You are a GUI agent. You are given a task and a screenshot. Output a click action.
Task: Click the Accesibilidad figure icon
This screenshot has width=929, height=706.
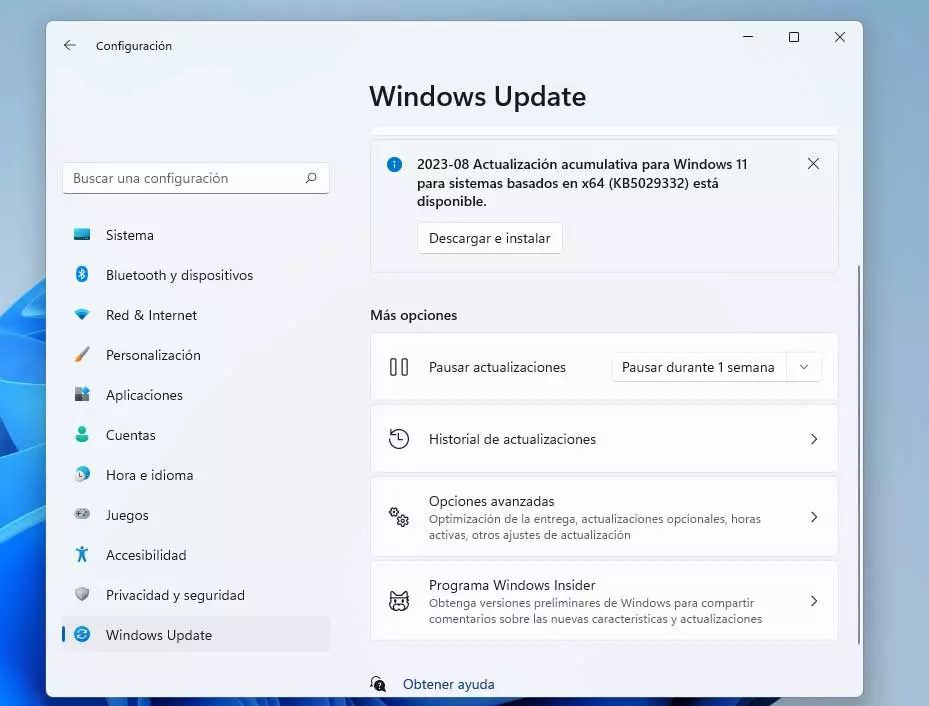pos(82,554)
